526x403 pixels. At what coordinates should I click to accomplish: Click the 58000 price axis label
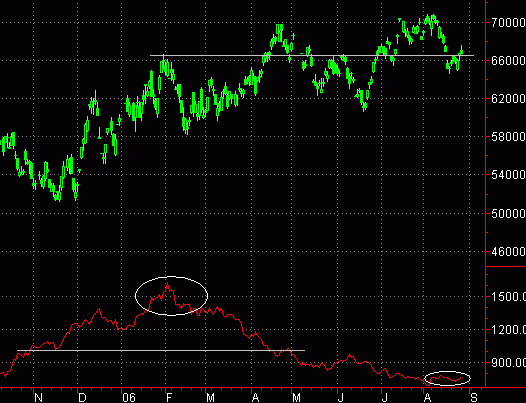508,137
